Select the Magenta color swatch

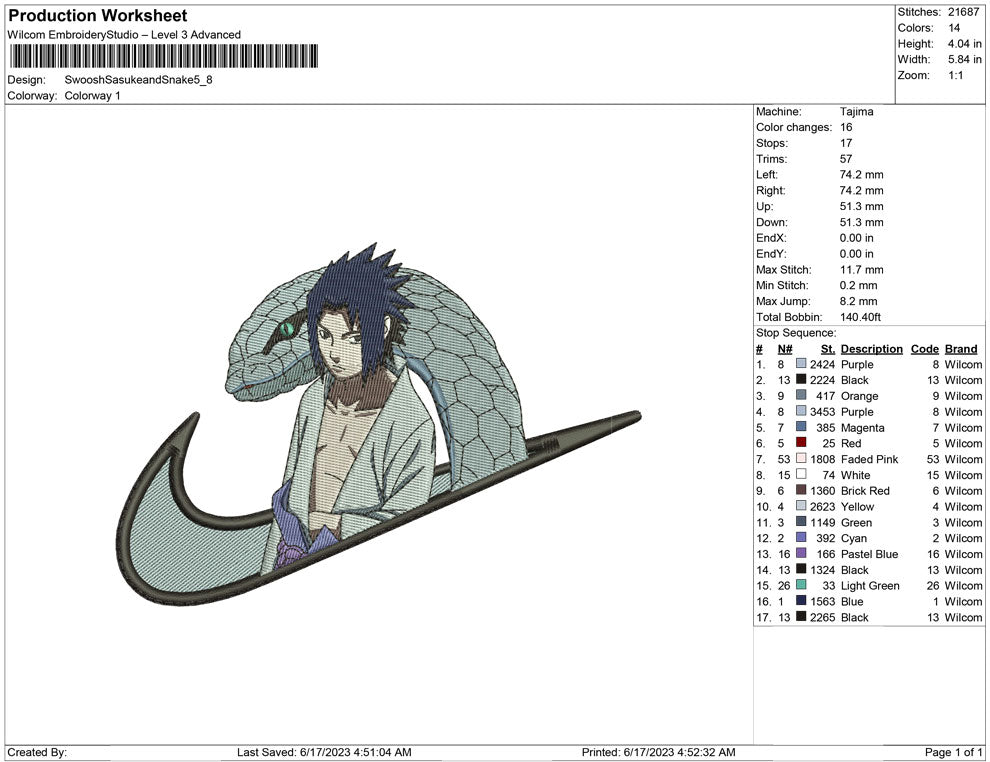click(x=801, y=427)
